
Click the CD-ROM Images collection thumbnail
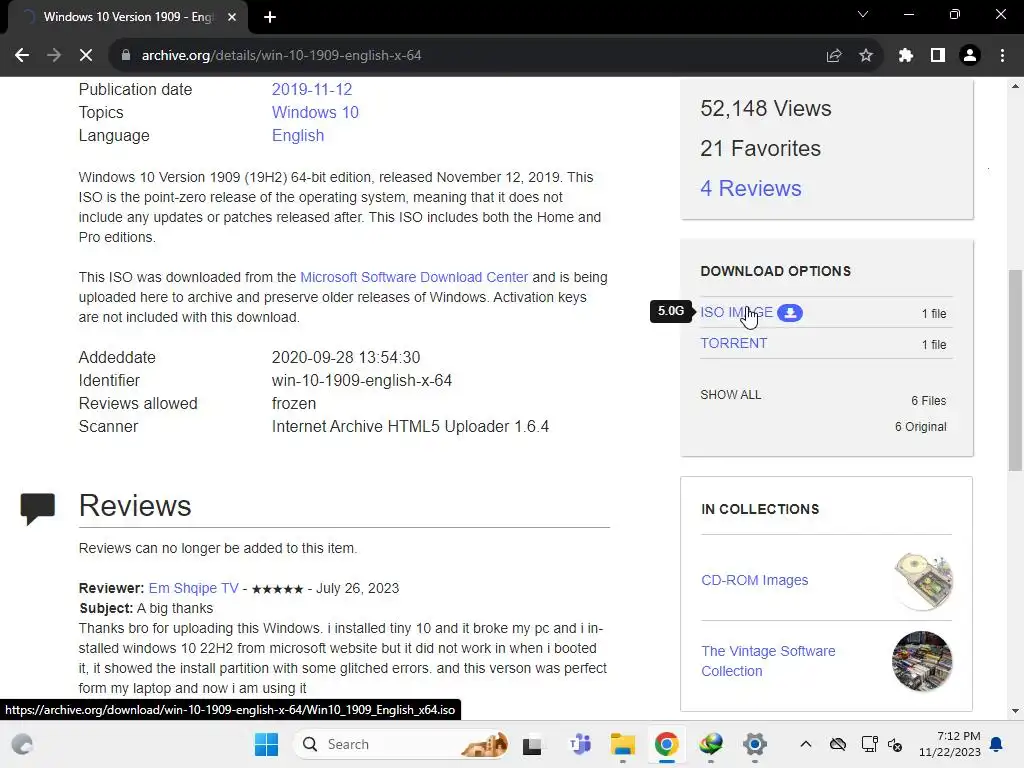[x=922, y=581]
